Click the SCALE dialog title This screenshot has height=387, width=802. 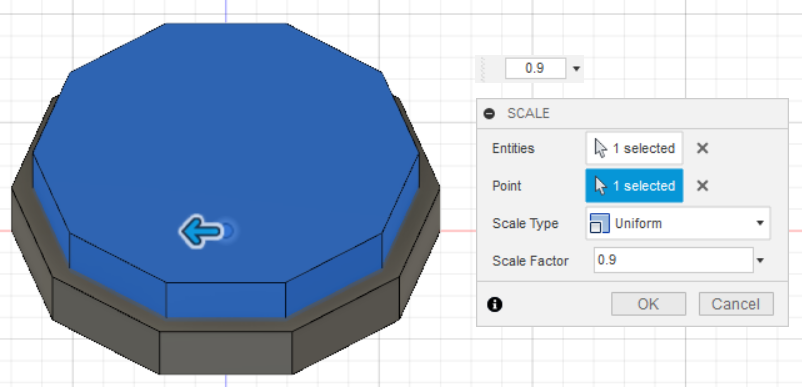click(x=528, y=113)
